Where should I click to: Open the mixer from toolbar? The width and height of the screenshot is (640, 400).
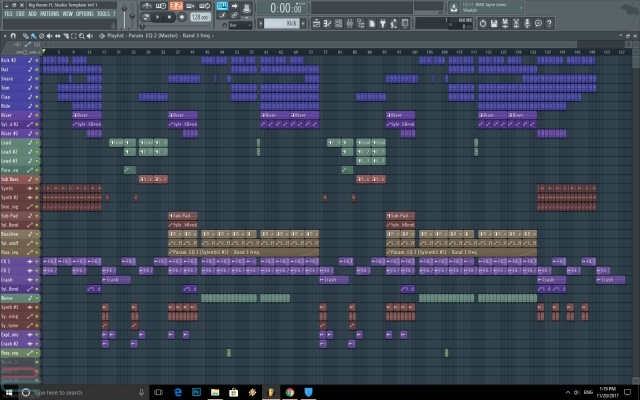tap(350, 24)
